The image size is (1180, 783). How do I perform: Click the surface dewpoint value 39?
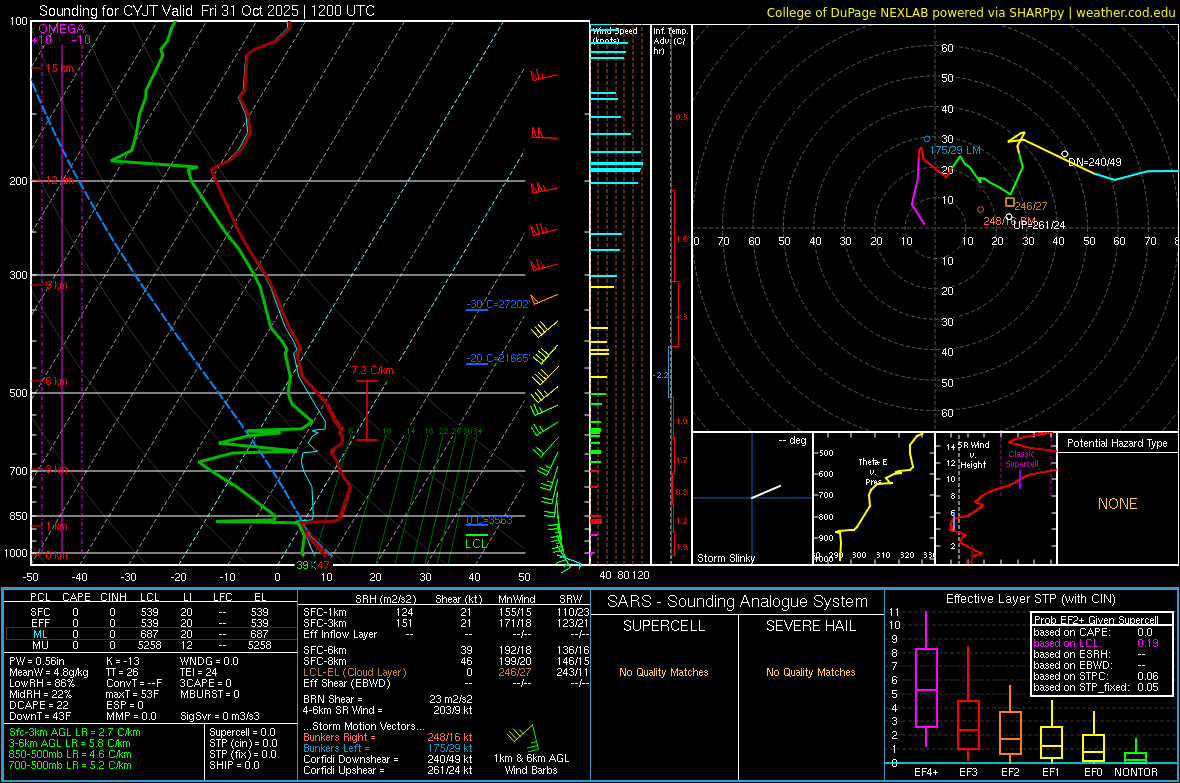pyautogui.click(x=302, y=565)
